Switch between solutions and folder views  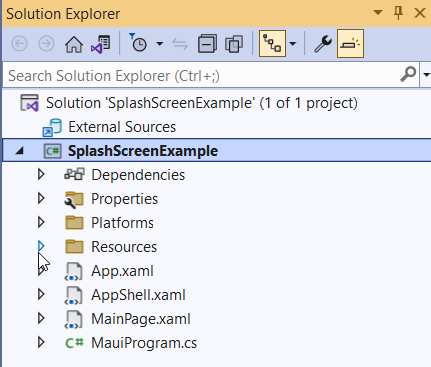pos(100,44)
